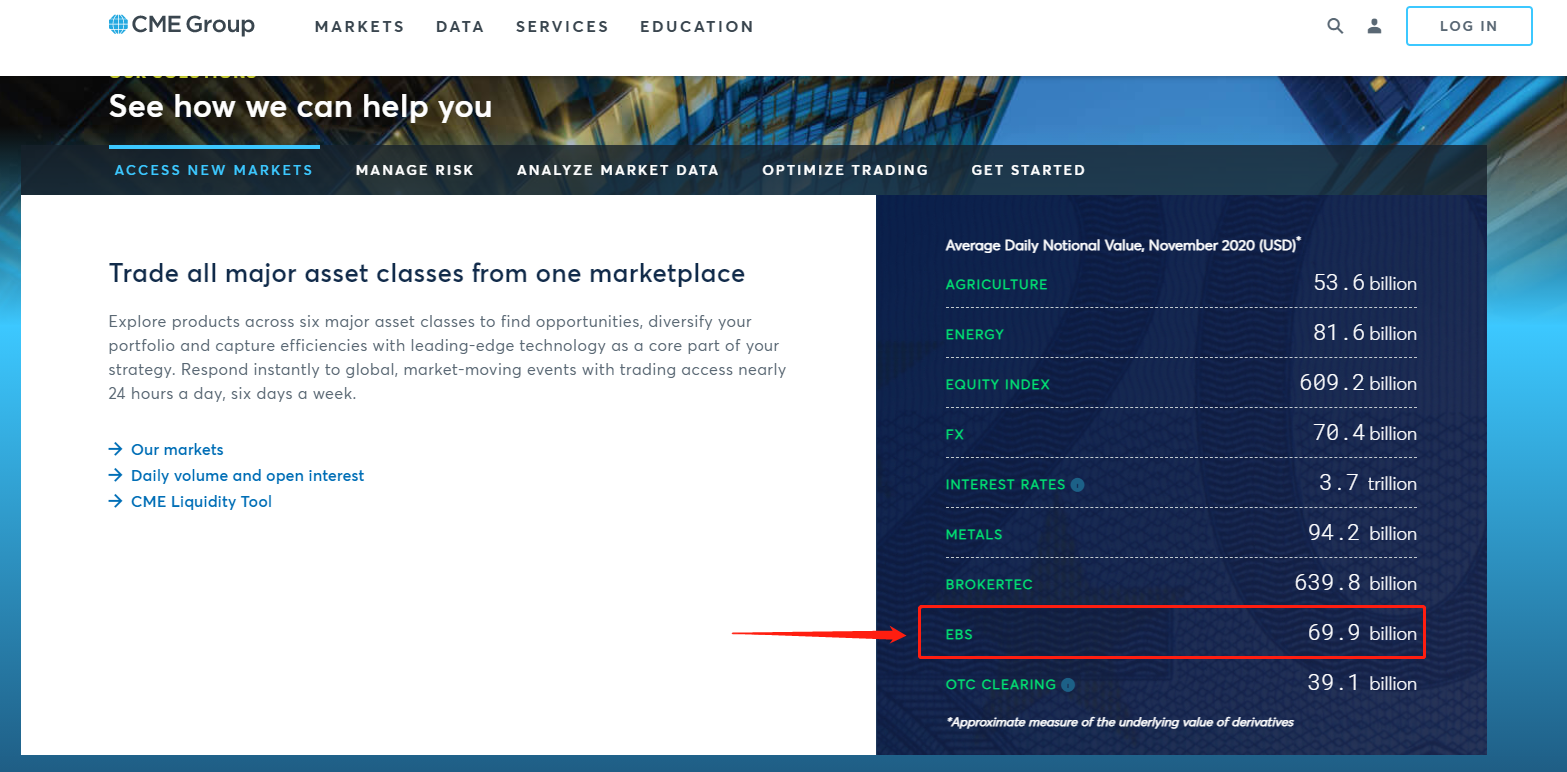Open Daily volume and open interest link

click(x=247, y=476)
